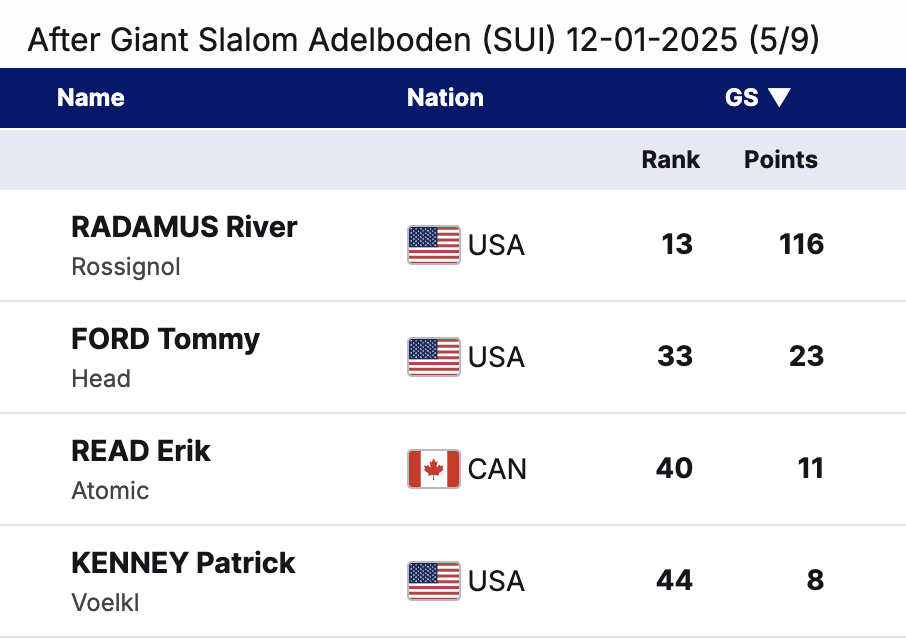
Task: Click the Voelkl brand under Kenney
Action: (x=105, y=603)
